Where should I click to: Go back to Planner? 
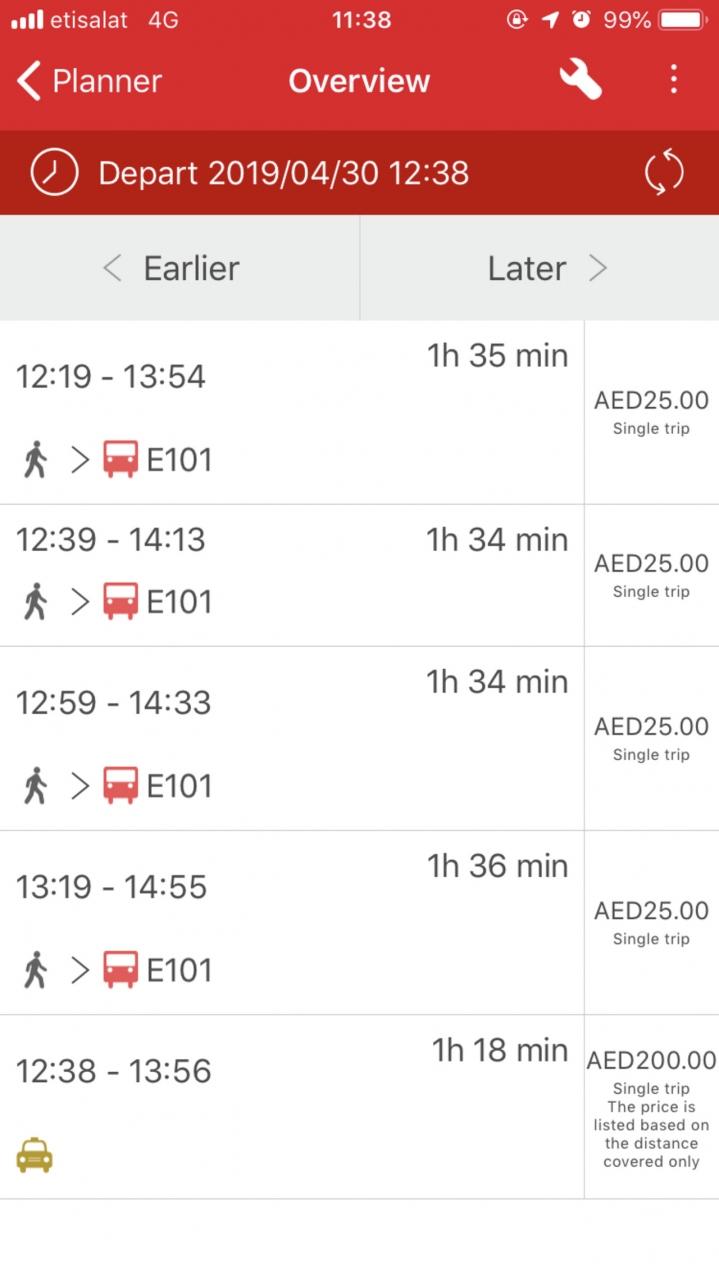coord(90,80)
